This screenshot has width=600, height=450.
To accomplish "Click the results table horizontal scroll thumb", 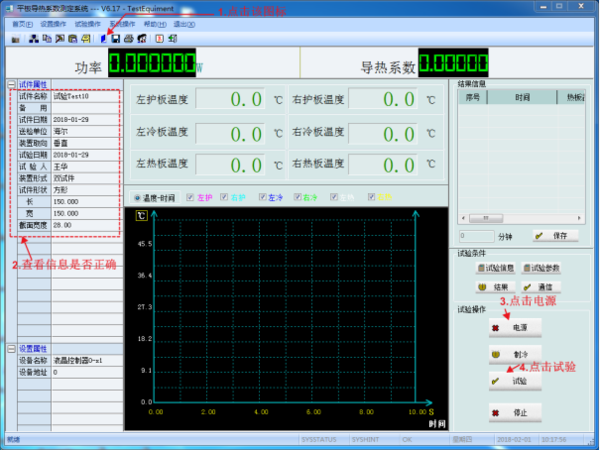I will tap(486, 218).
